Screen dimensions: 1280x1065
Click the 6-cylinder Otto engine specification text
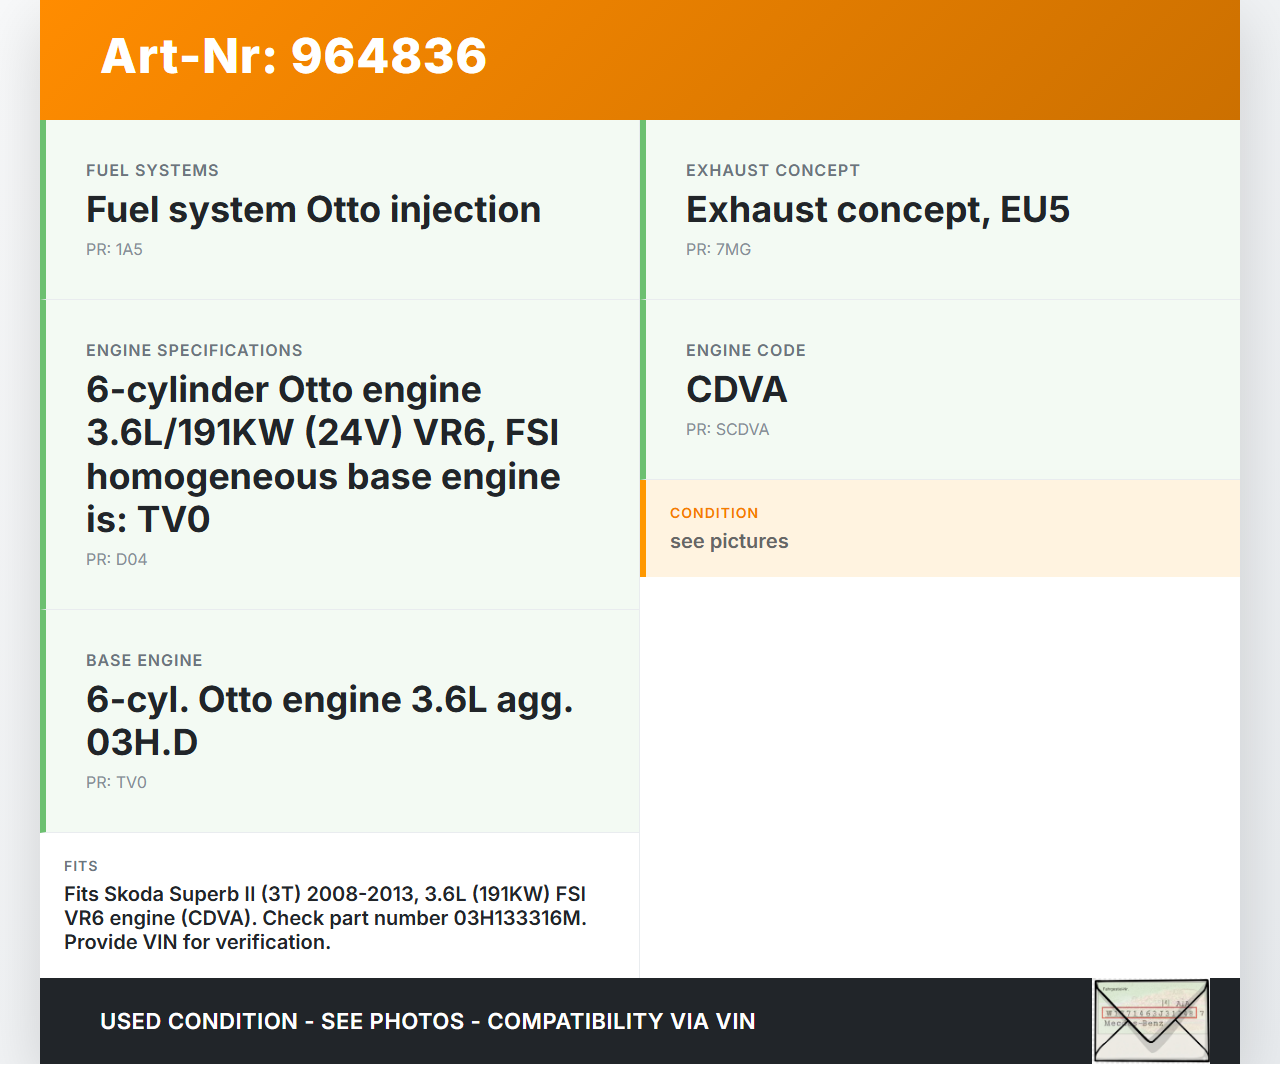322,454
